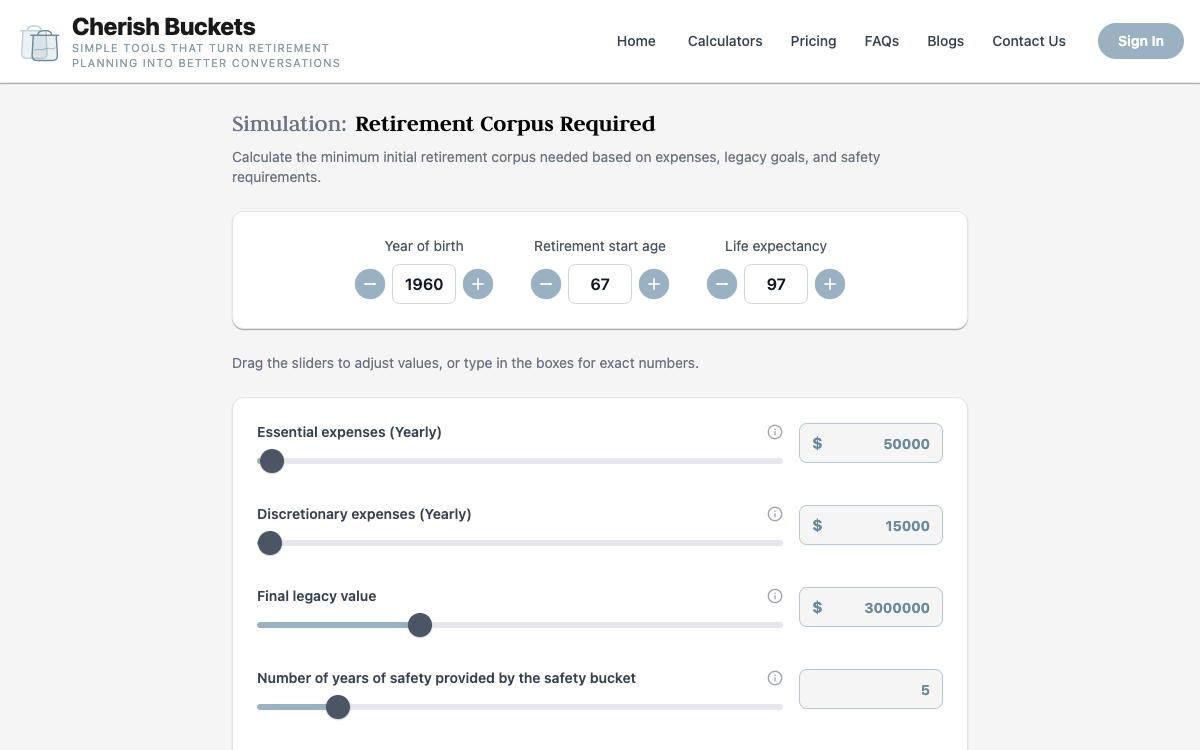Click the Sign In button

1141,41
